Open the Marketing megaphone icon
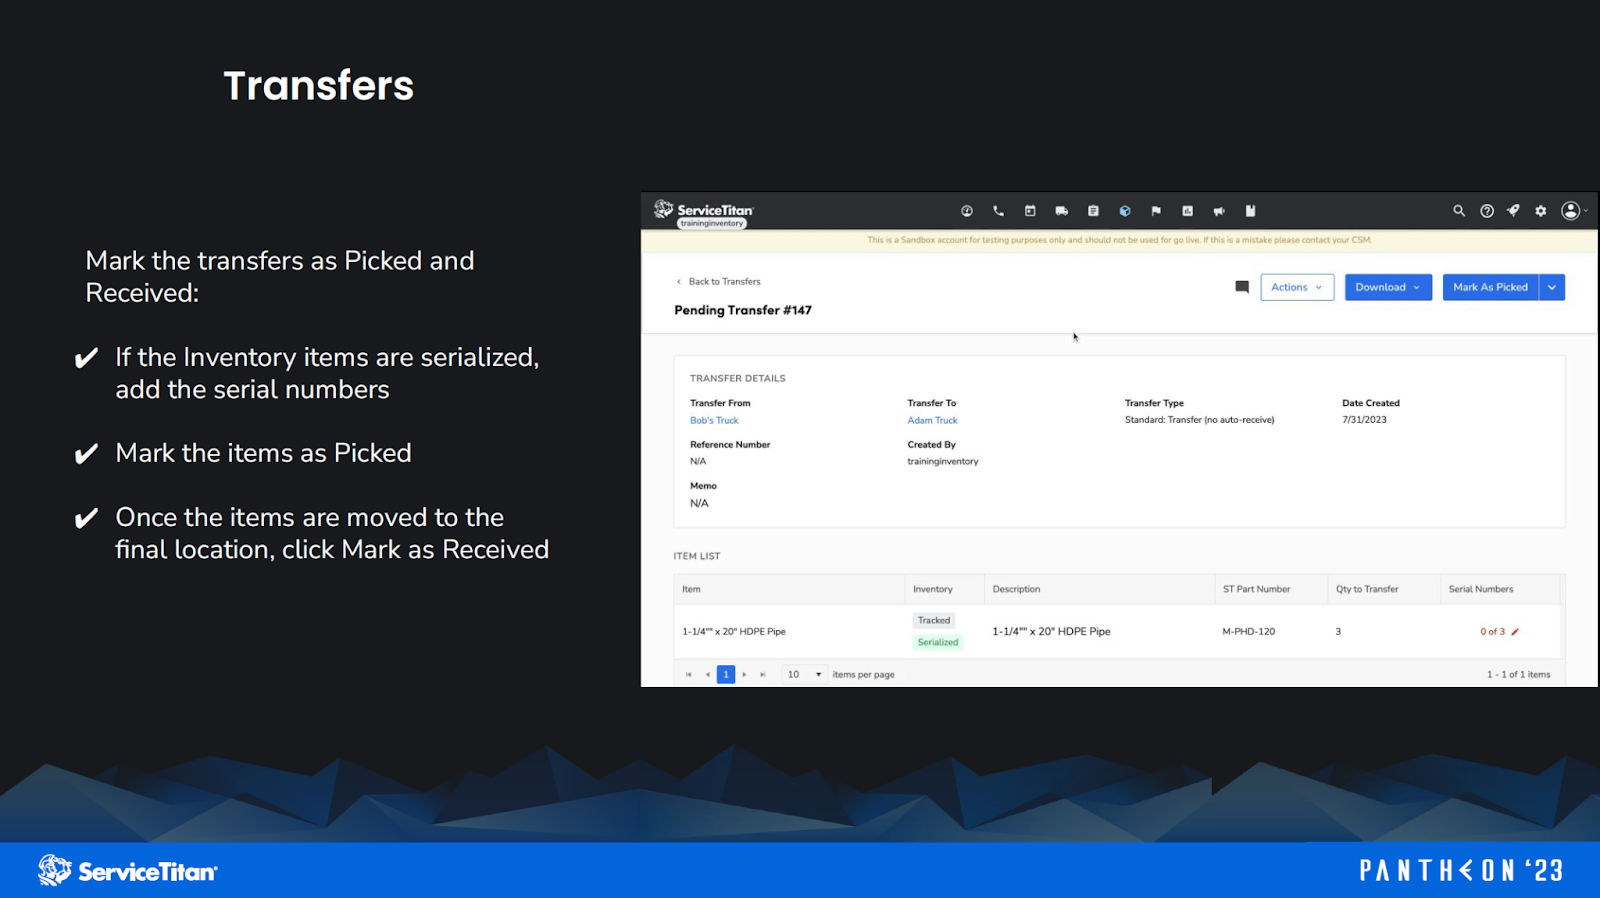Image resolution: width=1600 pixels, height=898 pixels. 1219,211
